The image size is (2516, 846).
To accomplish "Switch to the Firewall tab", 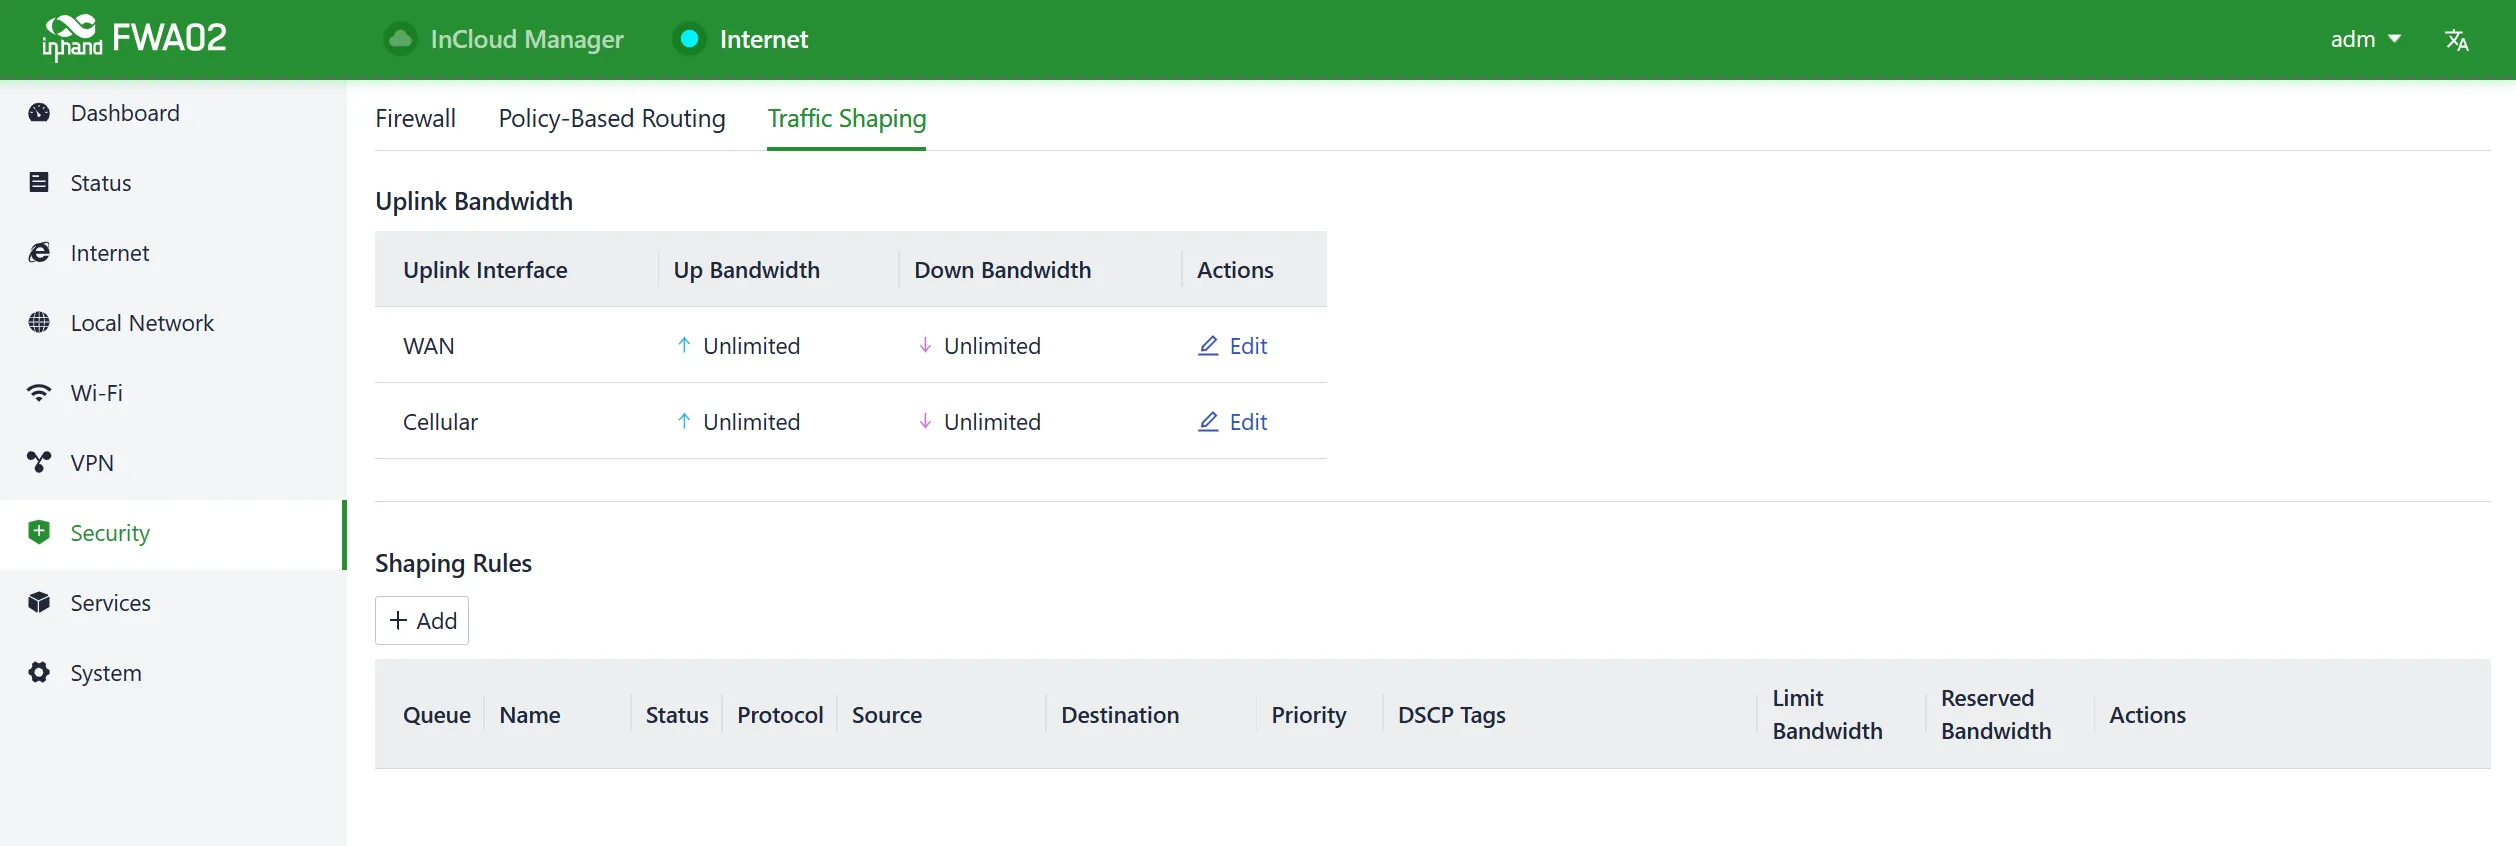I will point(415,119).
